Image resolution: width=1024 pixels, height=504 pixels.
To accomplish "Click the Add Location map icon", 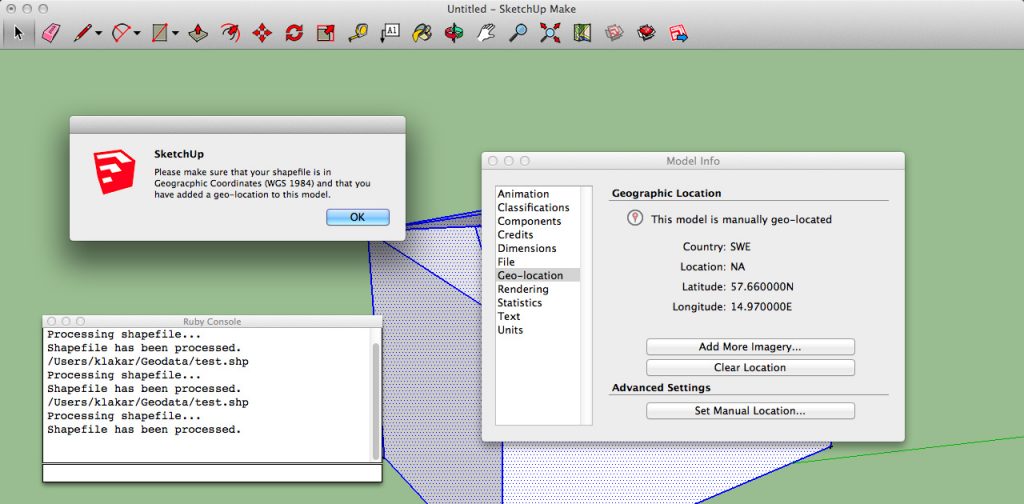I will [x=582, y=33].
